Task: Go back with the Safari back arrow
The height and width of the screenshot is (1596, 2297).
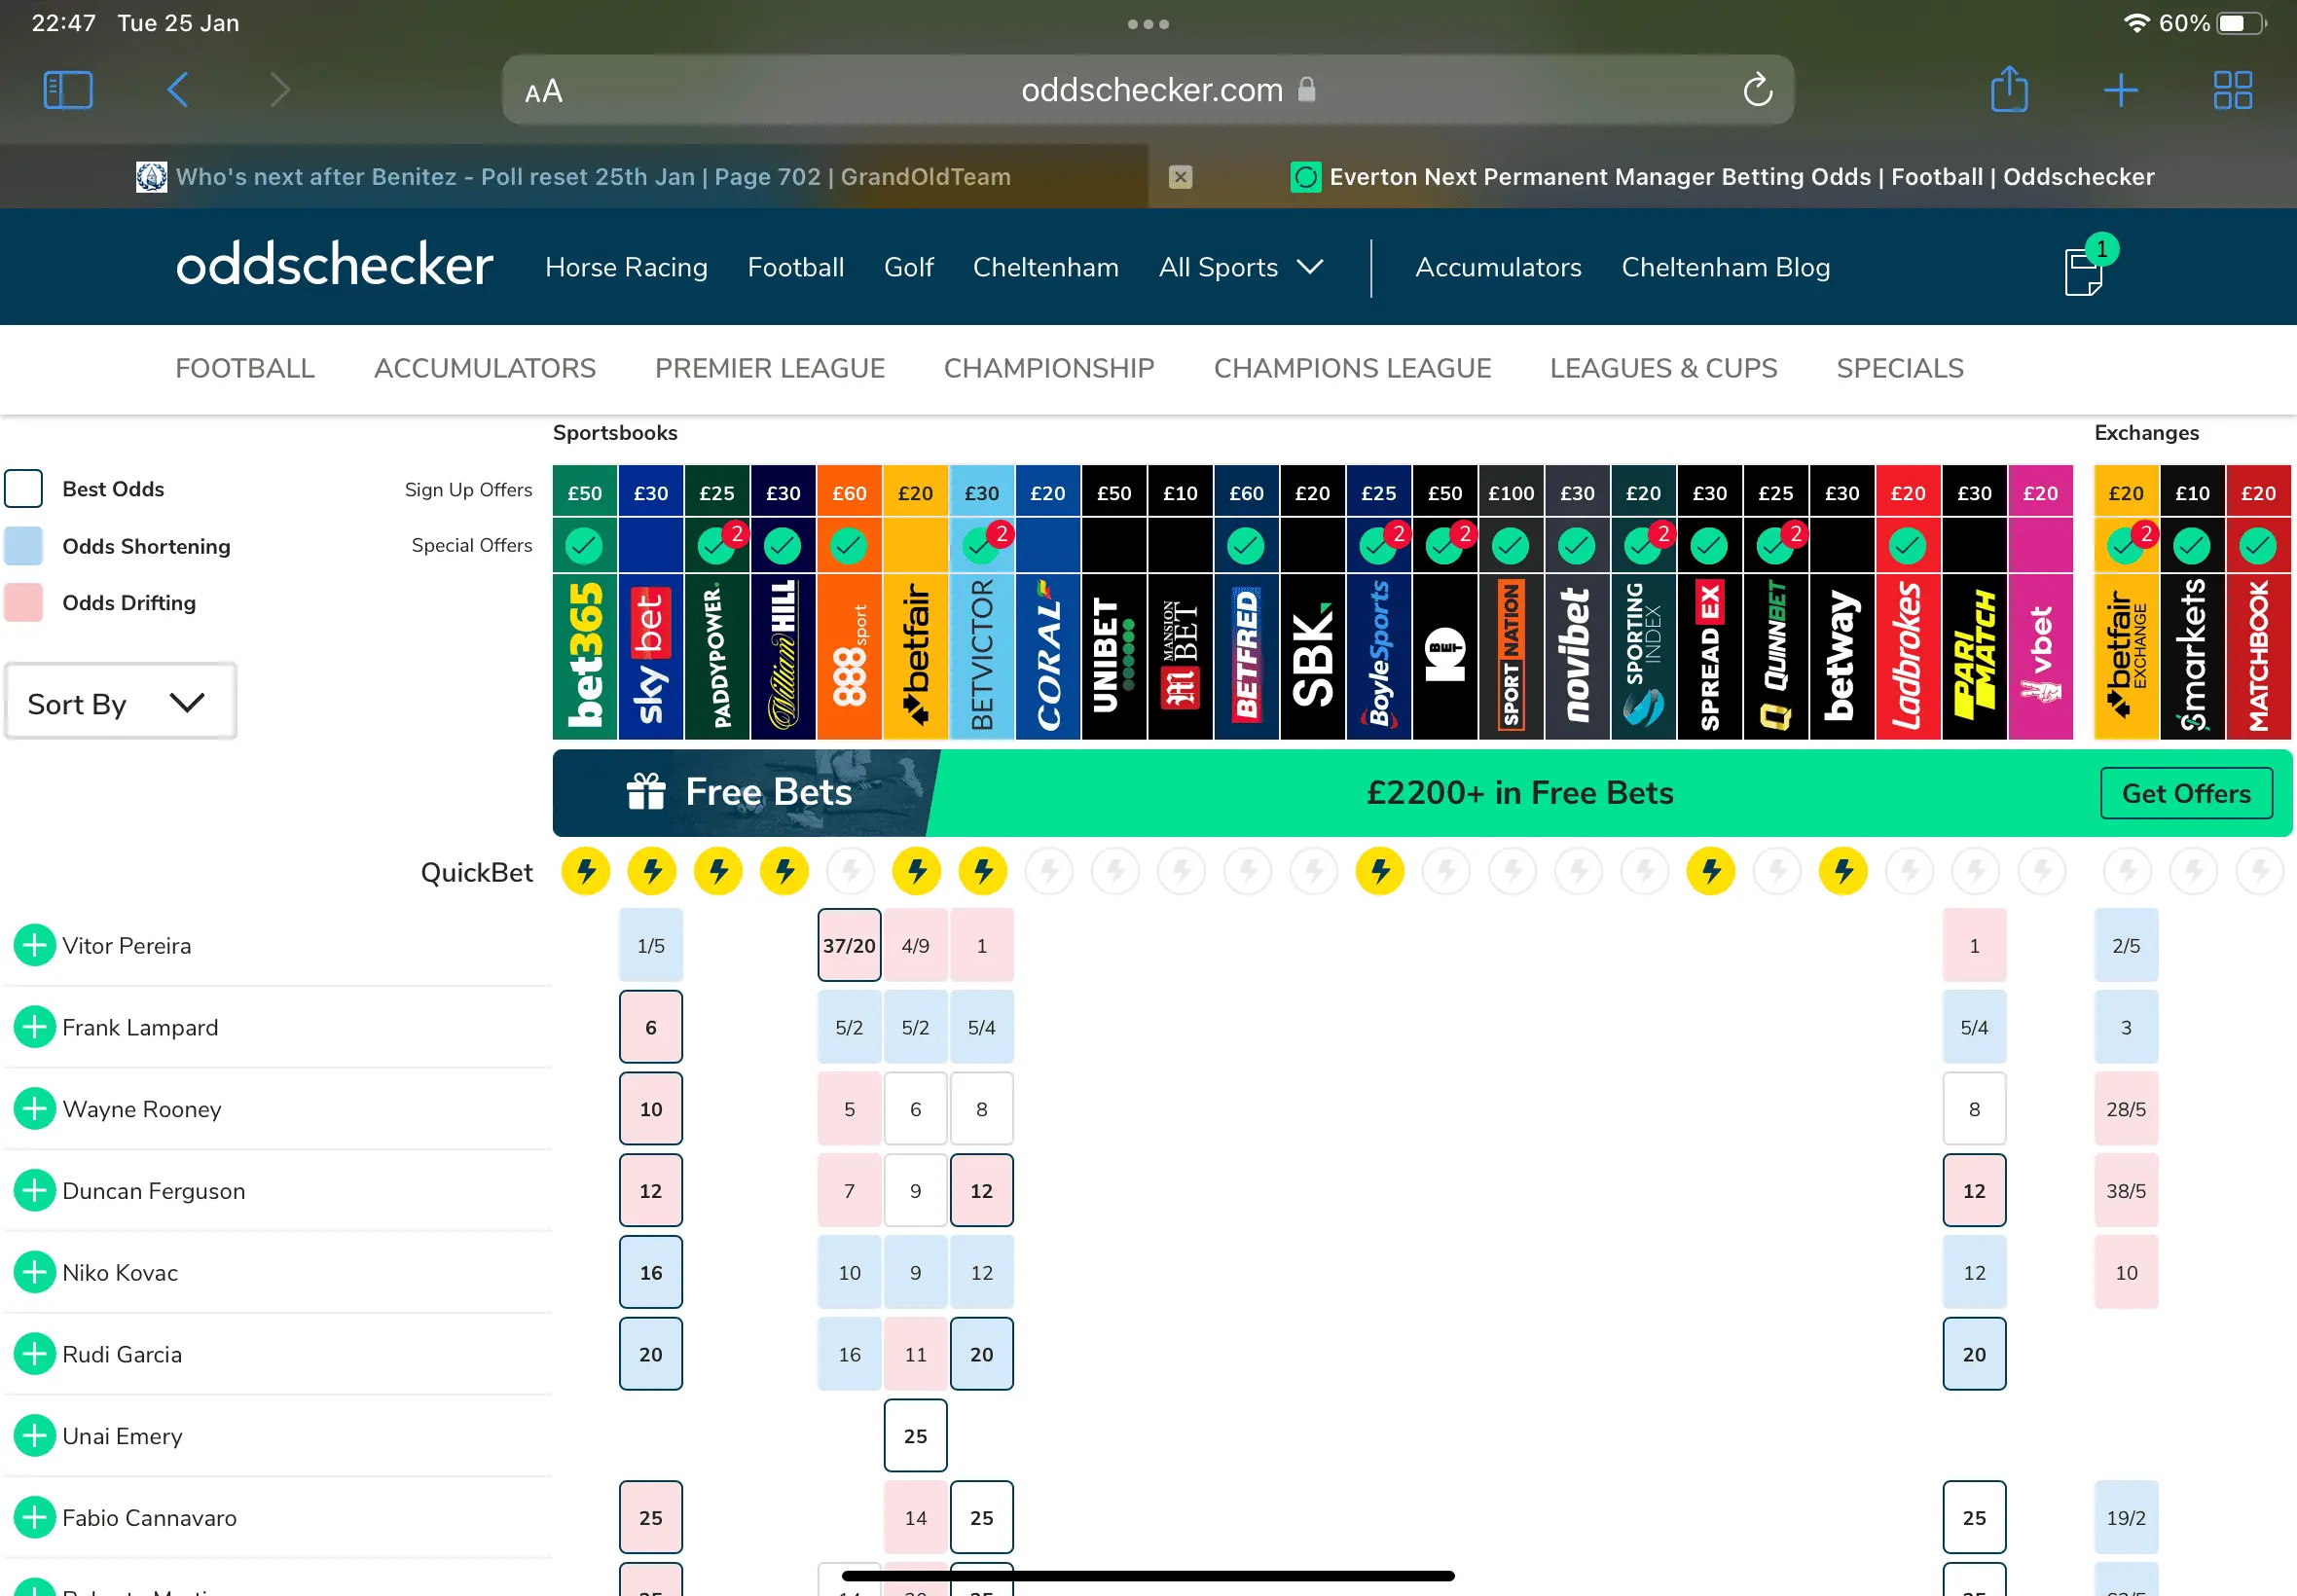Action: pos(178,90)
